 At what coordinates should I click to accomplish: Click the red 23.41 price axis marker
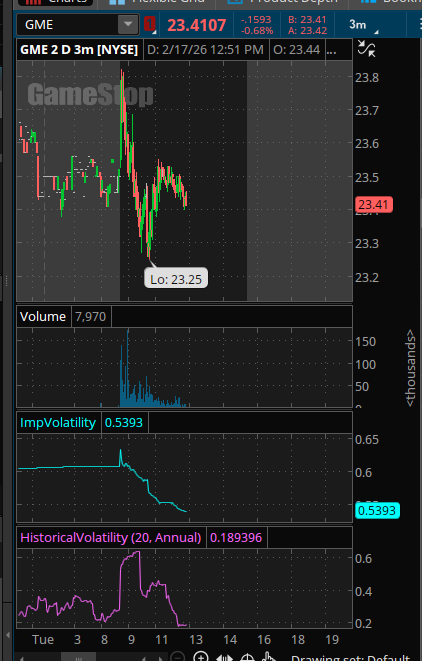(374, 204)
